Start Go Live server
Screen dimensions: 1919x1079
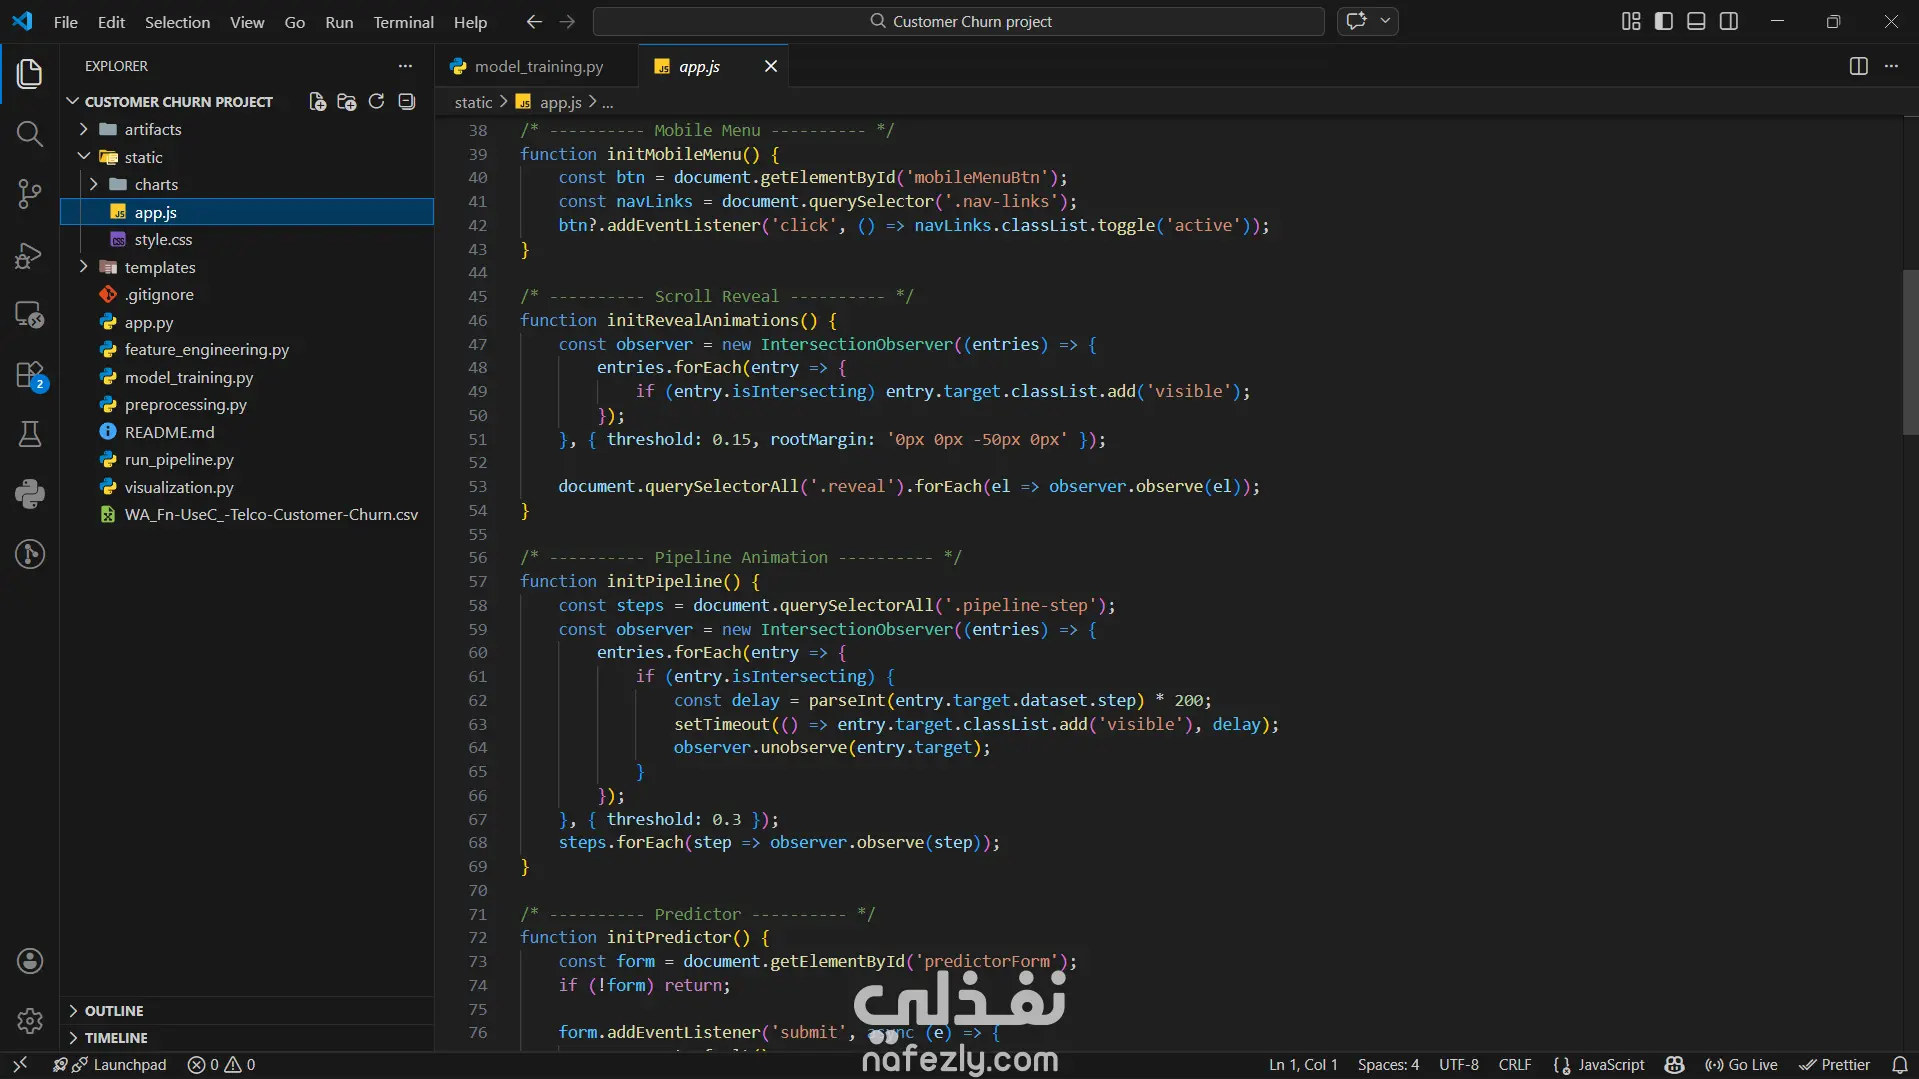coord(1741,1065)
